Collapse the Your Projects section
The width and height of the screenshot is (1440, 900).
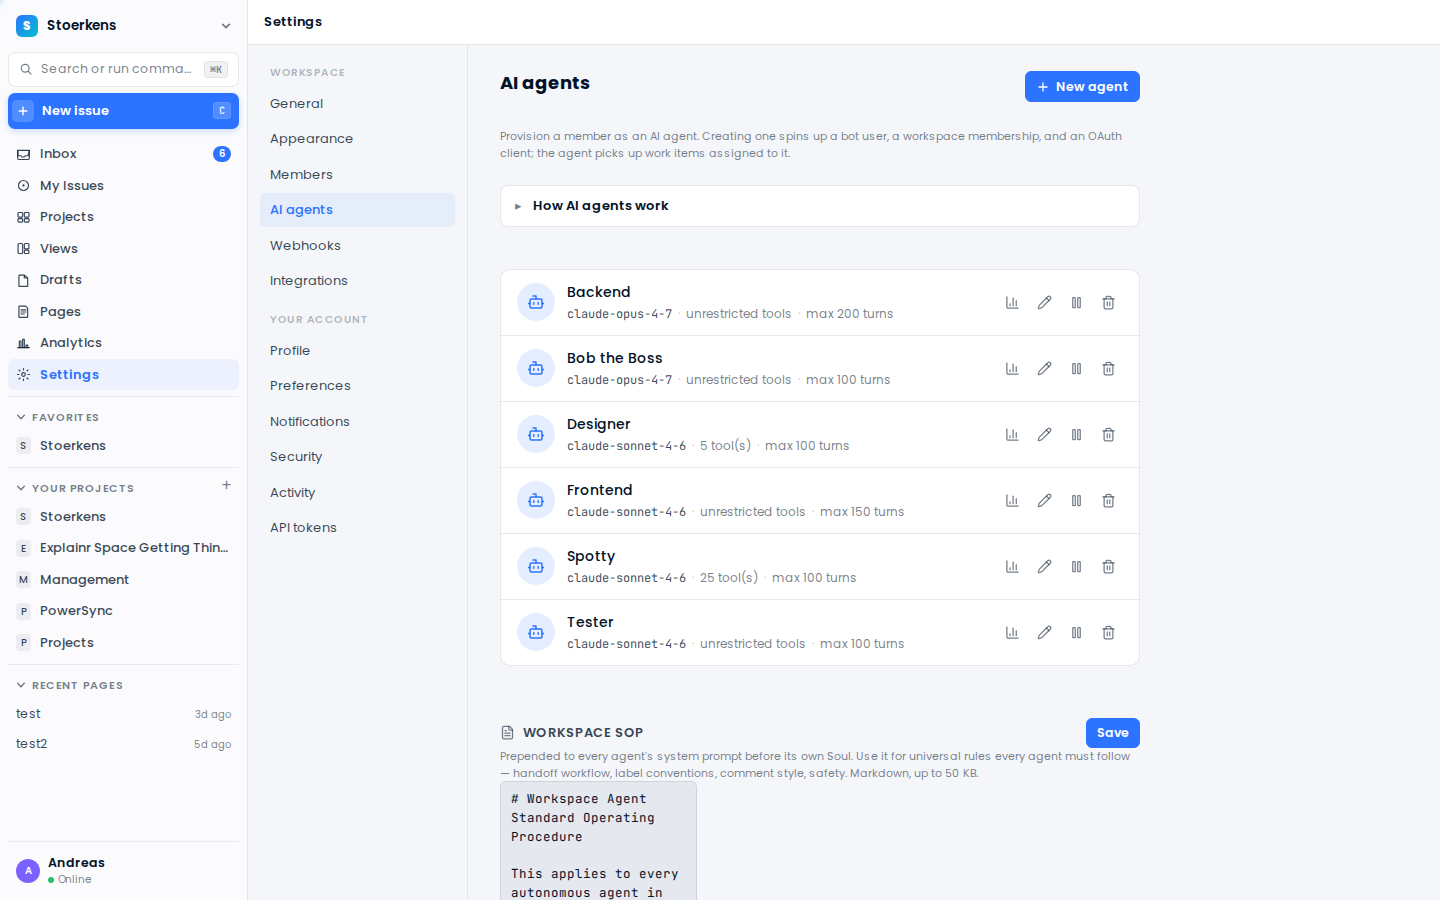click(x=75, y=488)
